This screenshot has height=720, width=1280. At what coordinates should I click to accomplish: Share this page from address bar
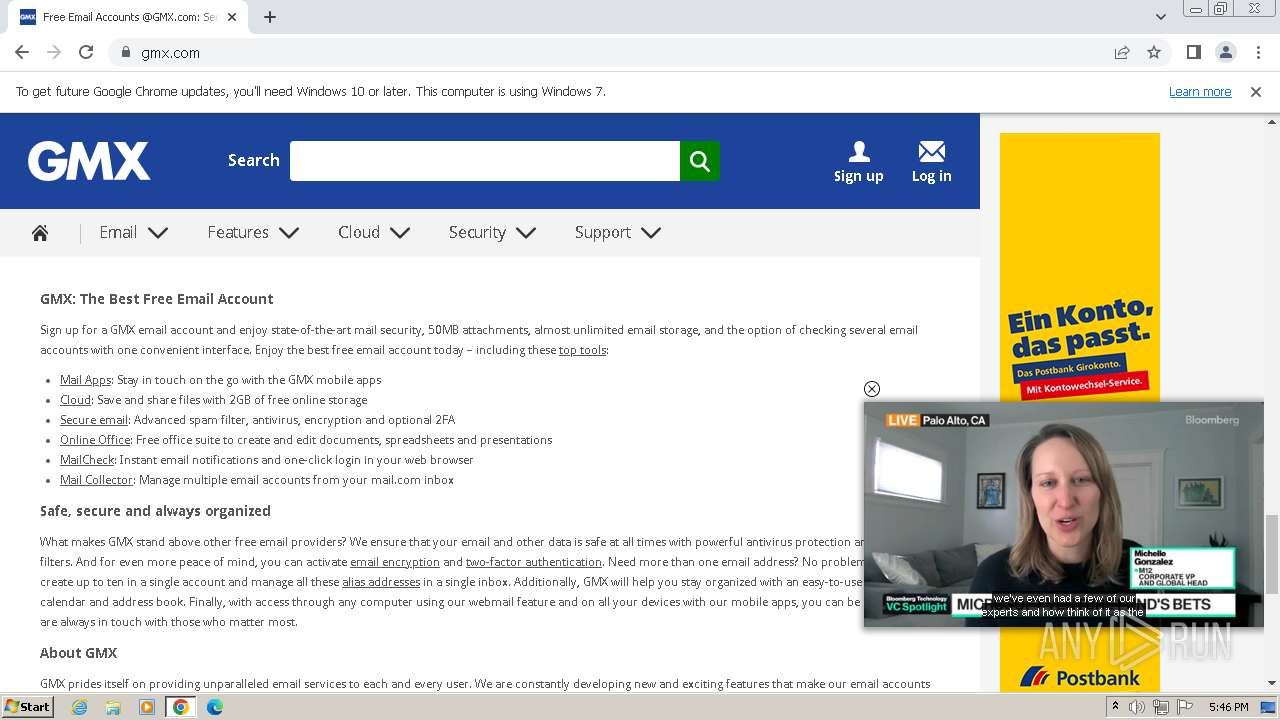coord(1122,52)
